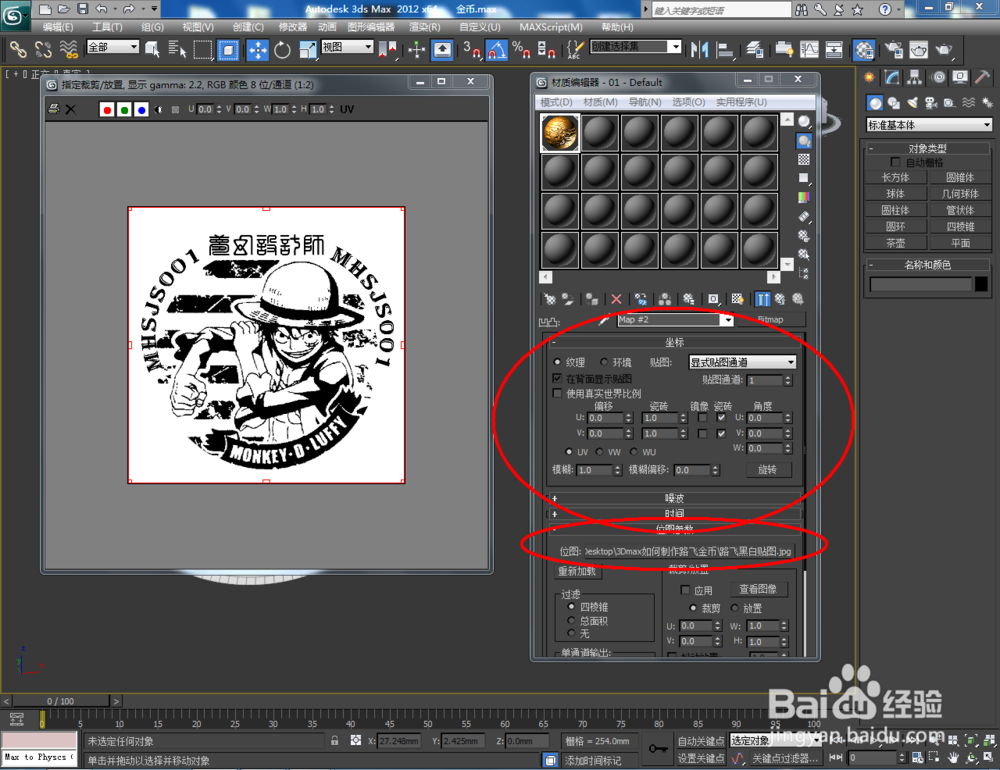
Task: Select the Scale tool
Action: 307,50
